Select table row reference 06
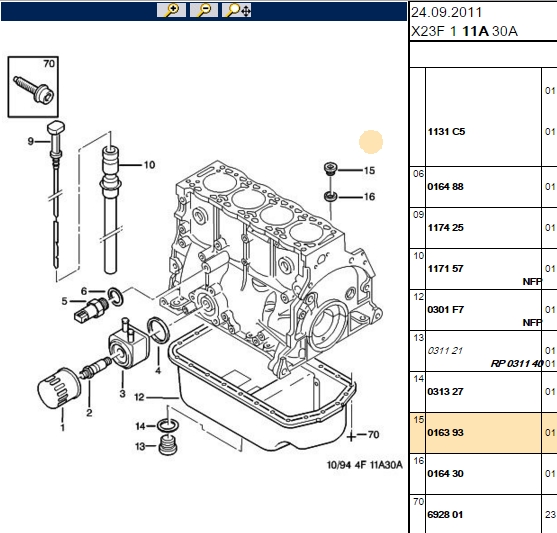 click(x=418, y=174)
